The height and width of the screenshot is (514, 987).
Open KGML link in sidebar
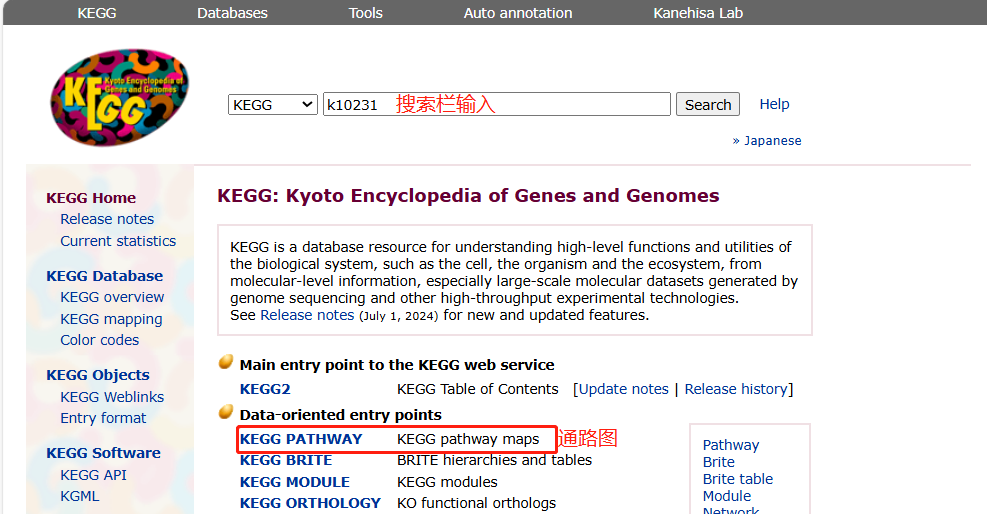click(79, 496)
